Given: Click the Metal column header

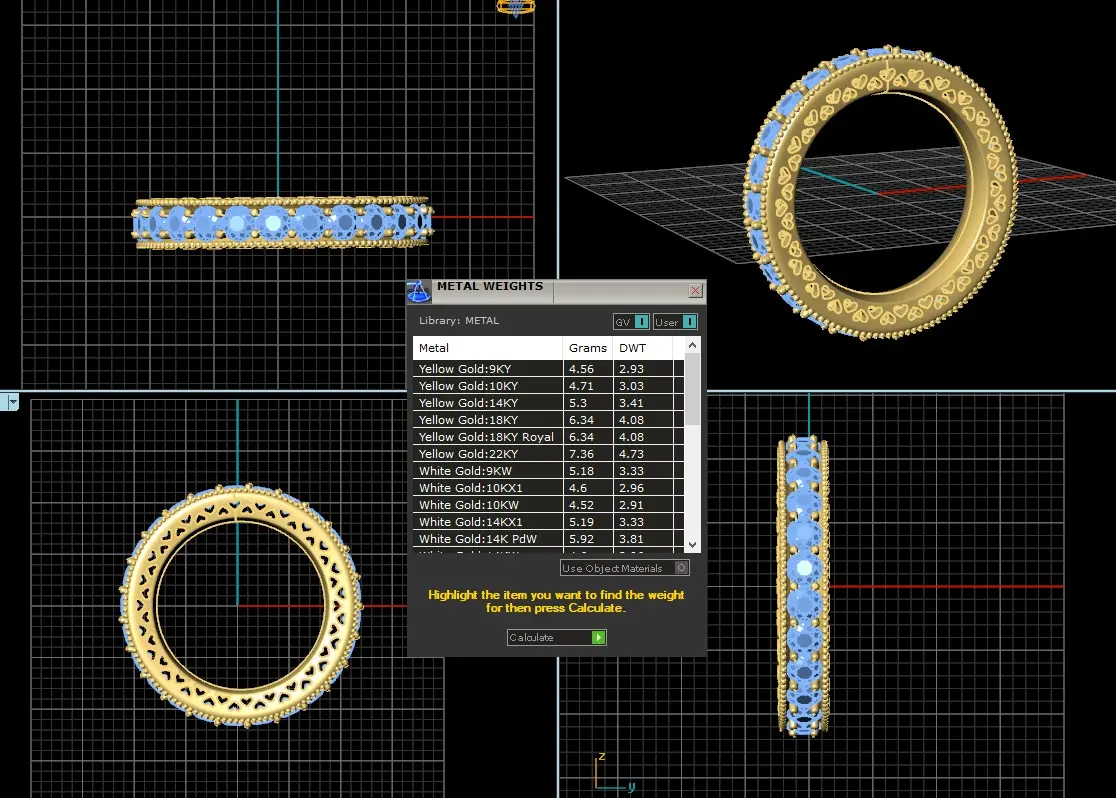Looking at the screenshot, I should coord(488,348).
